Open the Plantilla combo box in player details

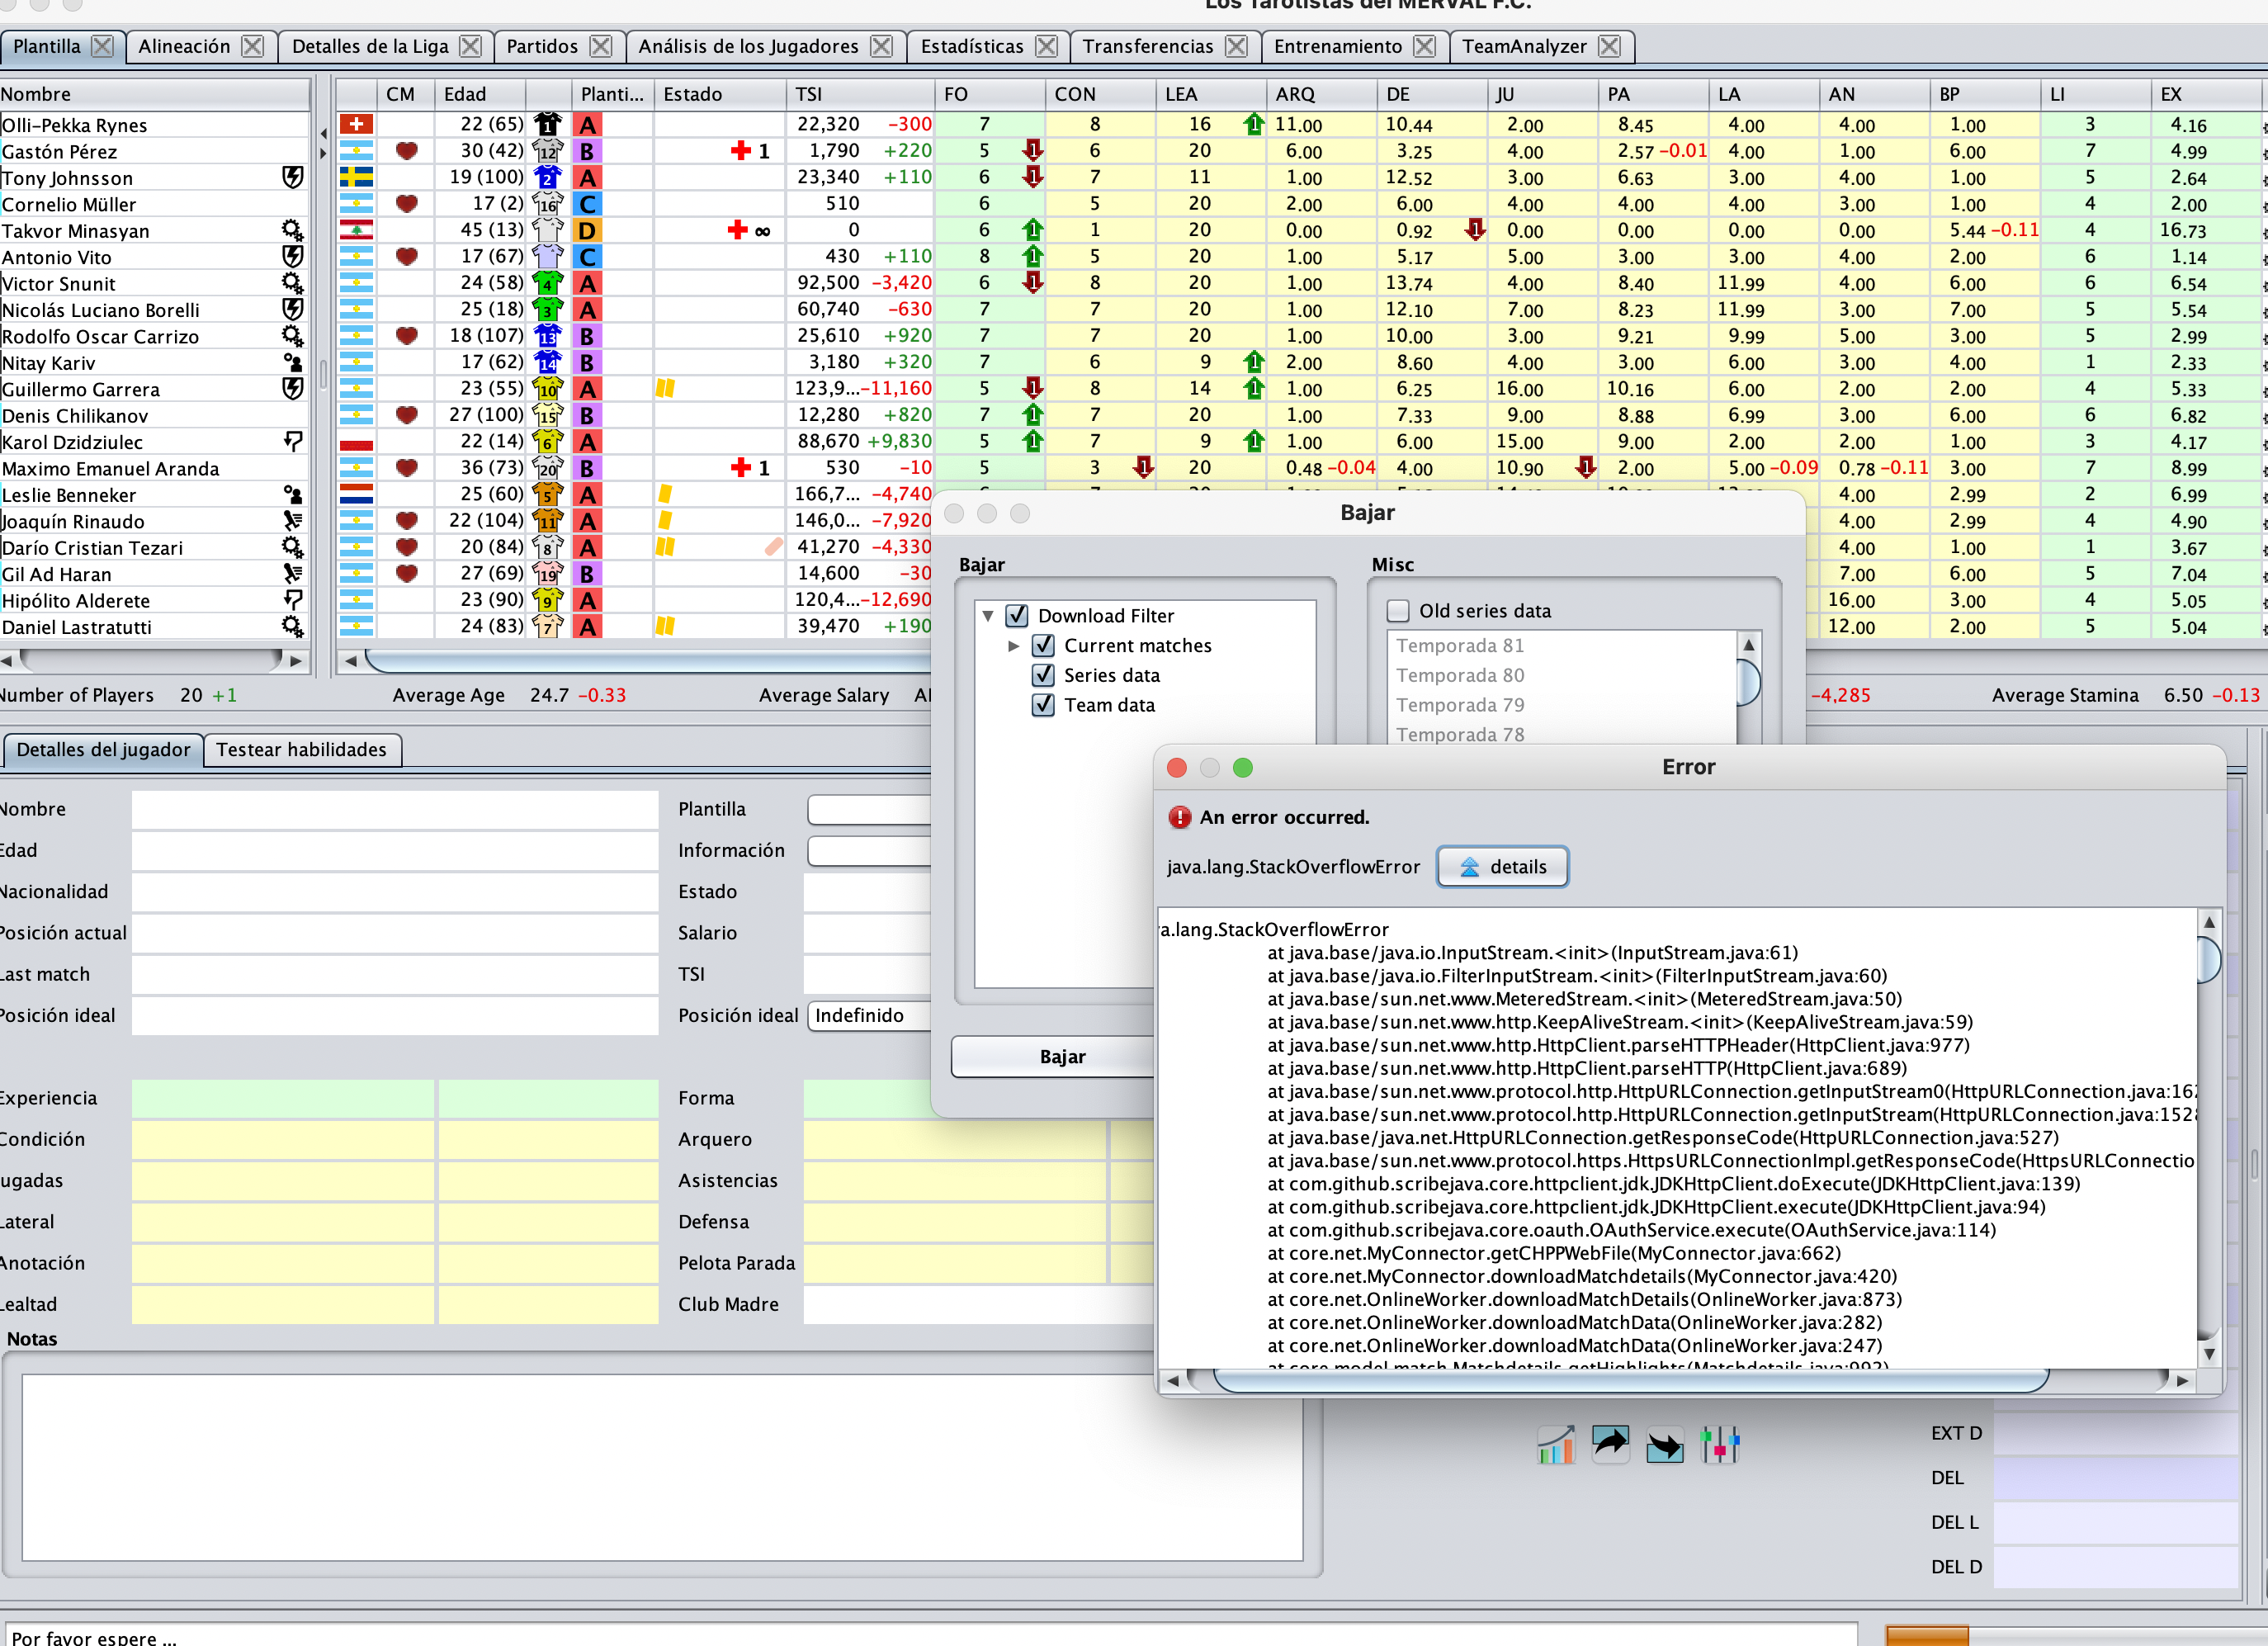[x=870, y=809]
